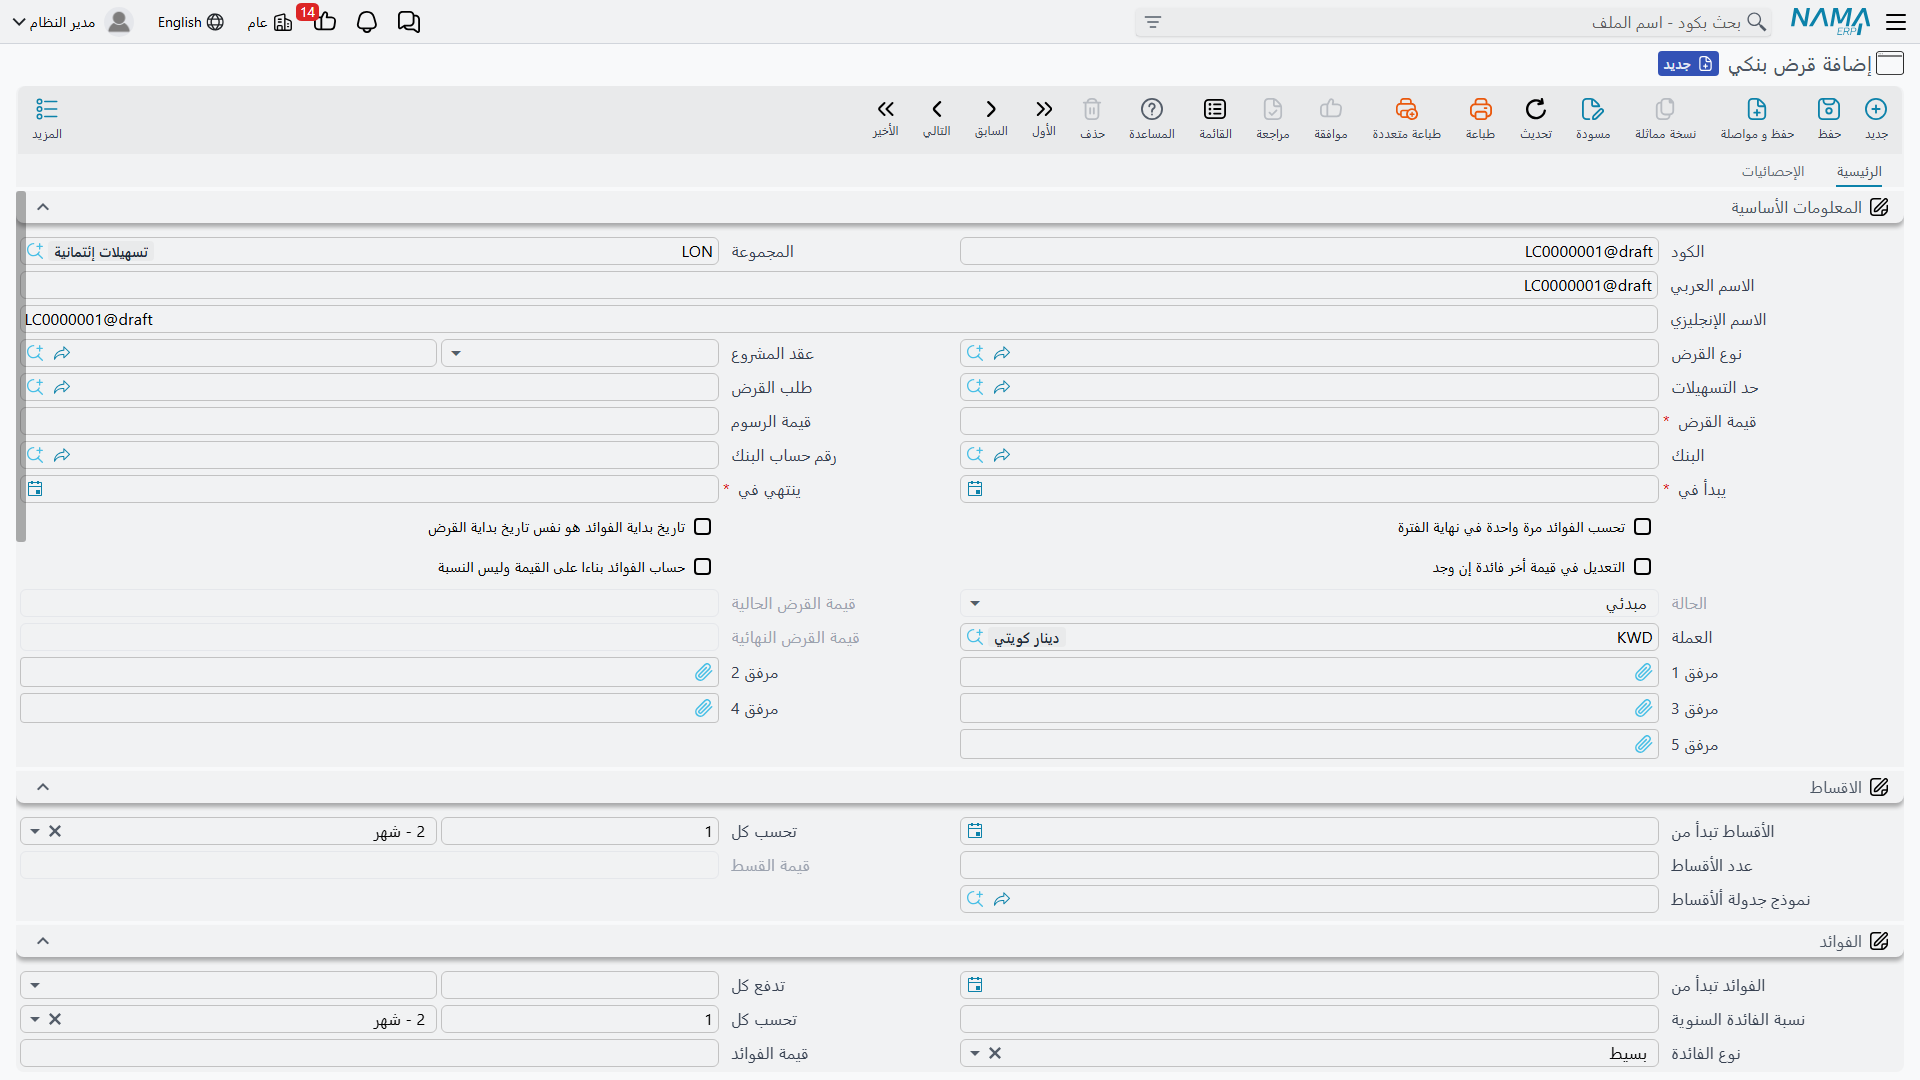Click the NAMA ERP logo
The height and width of the screenshot is (1080, 1920).
pyautogui.click(x=1830, y=22)
